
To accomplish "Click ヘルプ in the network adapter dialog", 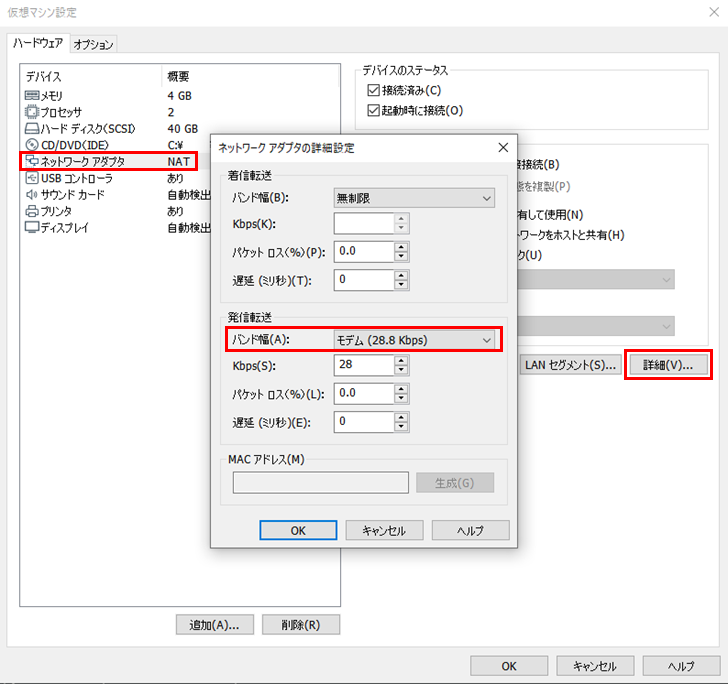I will coord(471,530).
